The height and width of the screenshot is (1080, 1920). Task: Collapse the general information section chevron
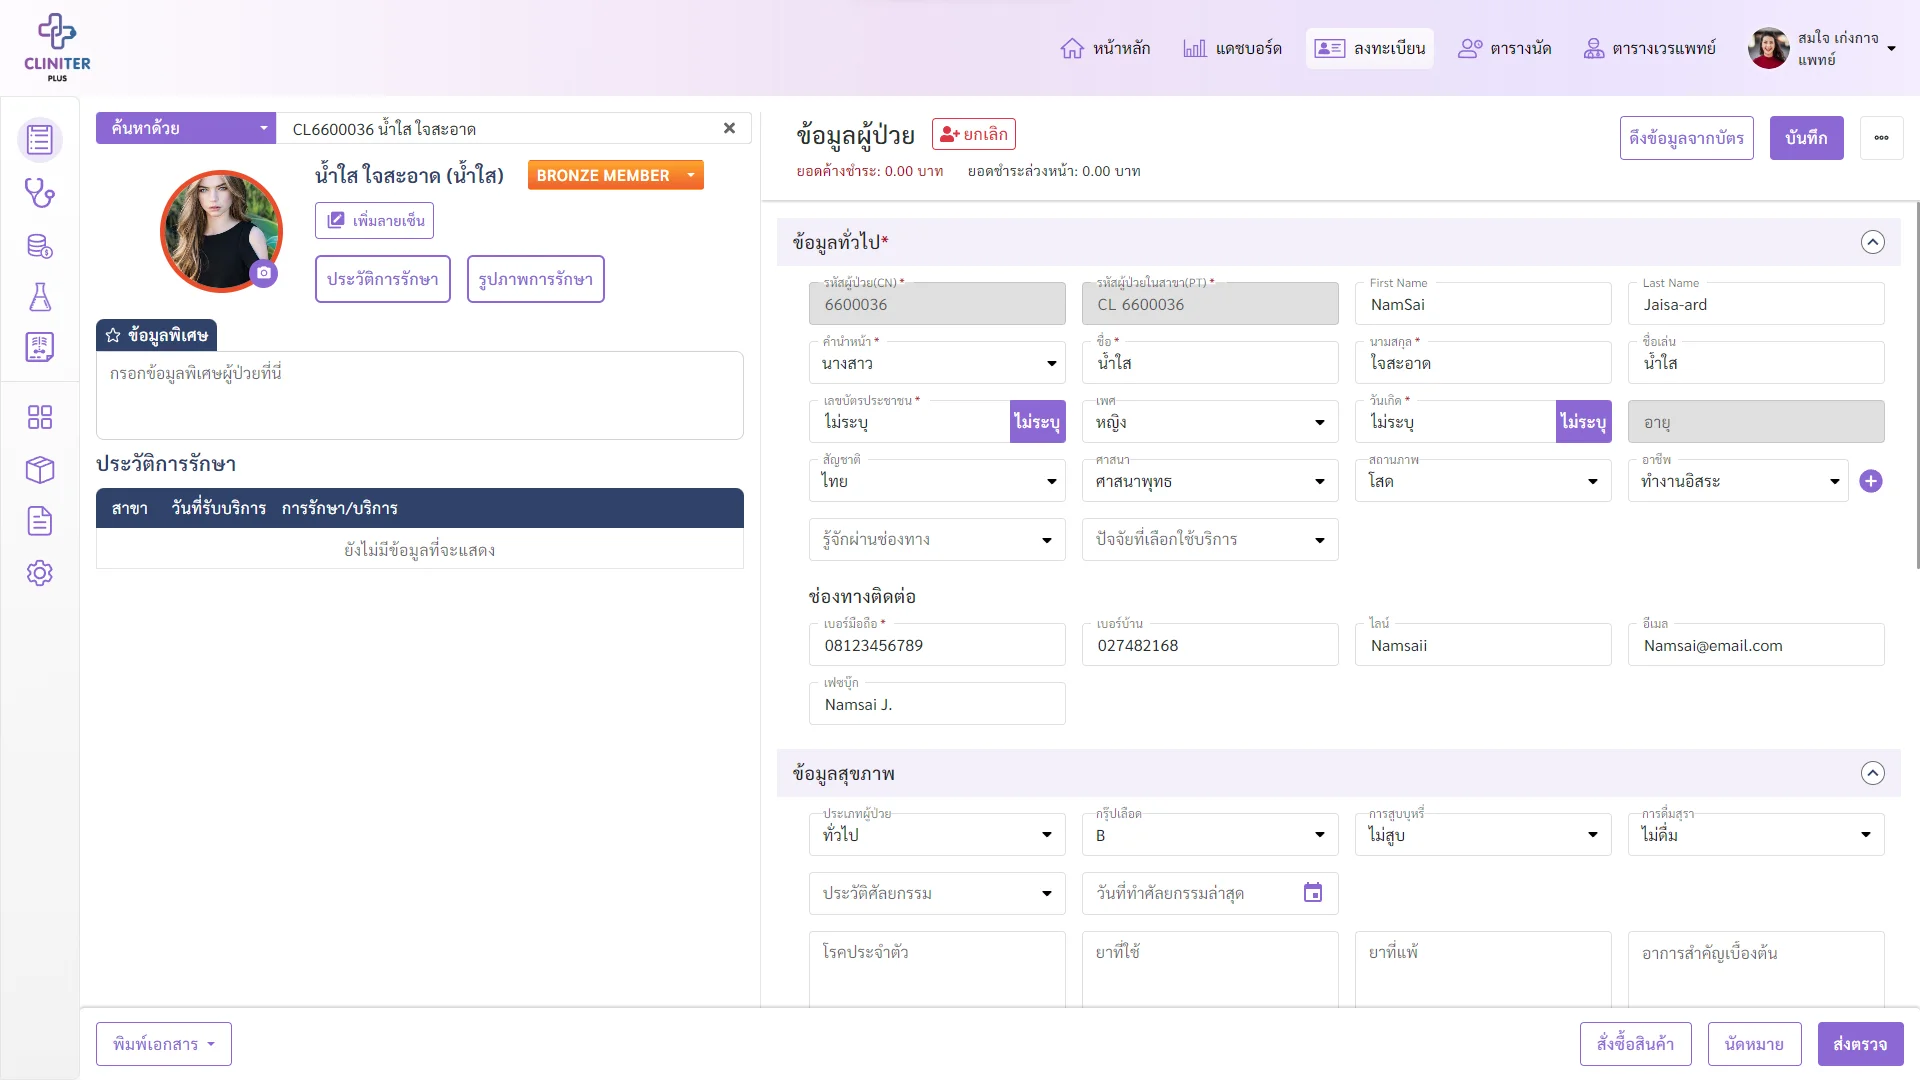(1872, 242)
